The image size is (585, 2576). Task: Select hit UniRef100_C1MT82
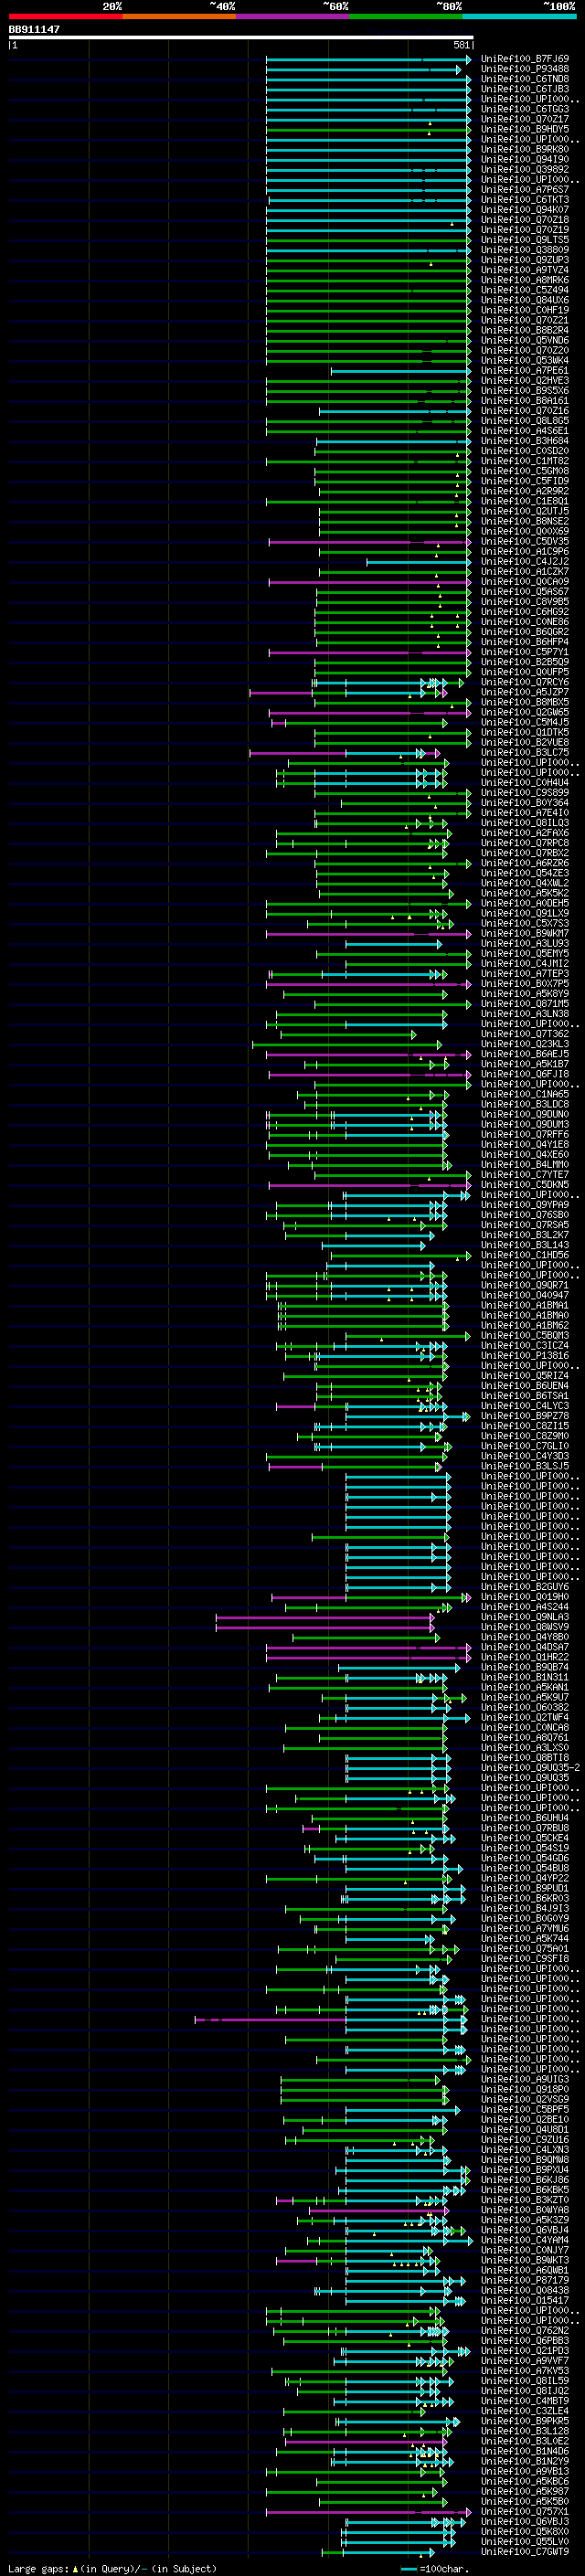point(525,461)
